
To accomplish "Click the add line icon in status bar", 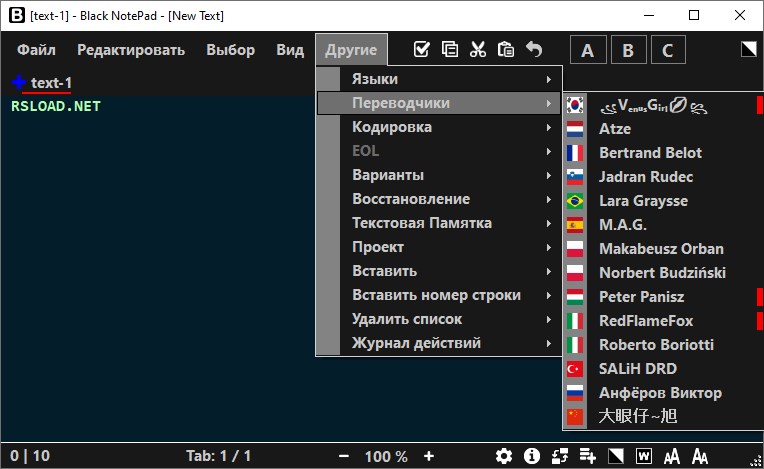I will point(588,456).
